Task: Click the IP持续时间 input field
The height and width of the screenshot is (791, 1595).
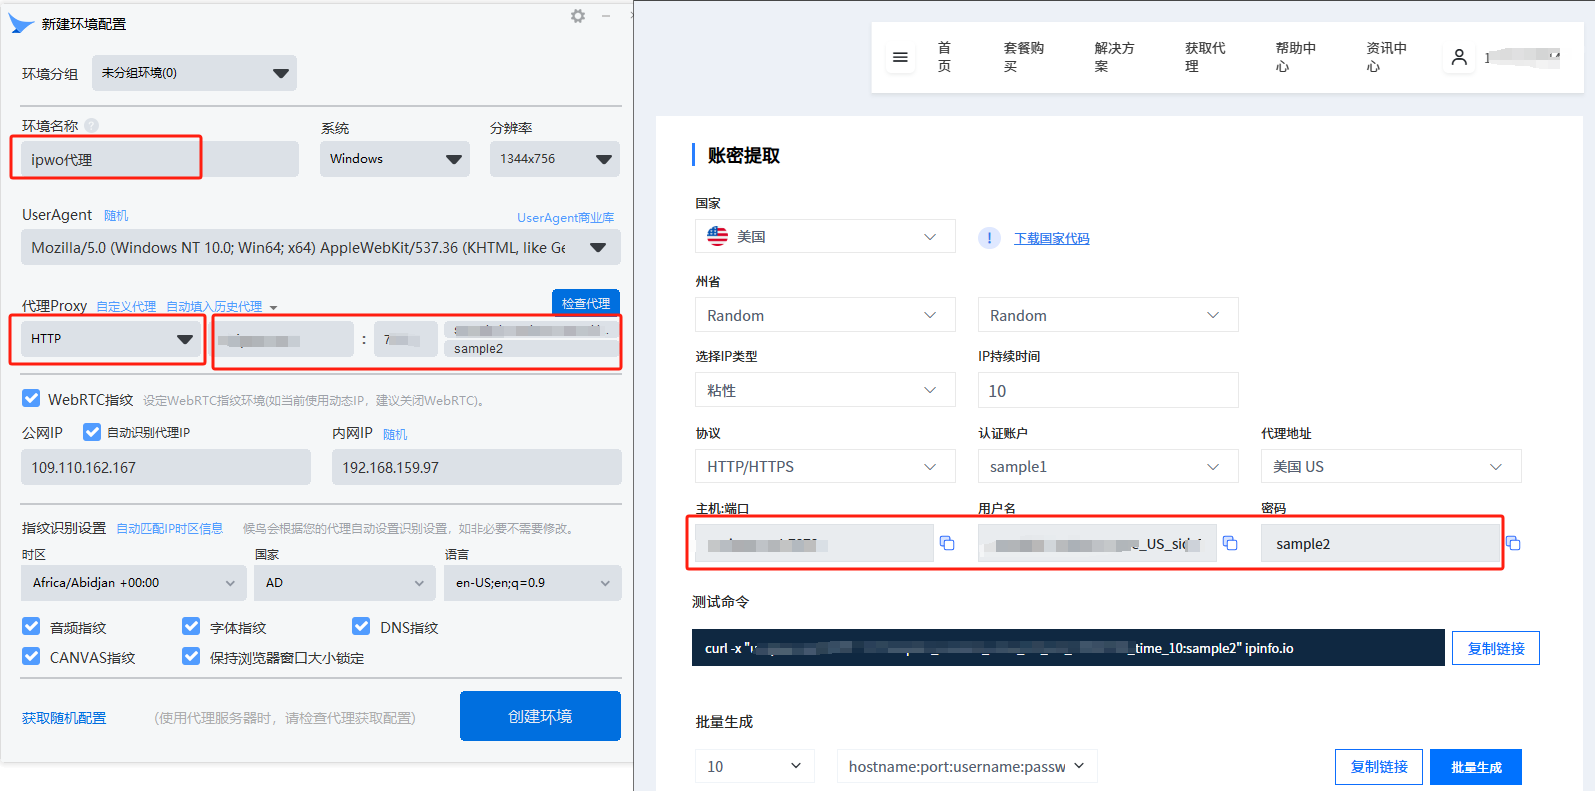Action: point(1108,390)
